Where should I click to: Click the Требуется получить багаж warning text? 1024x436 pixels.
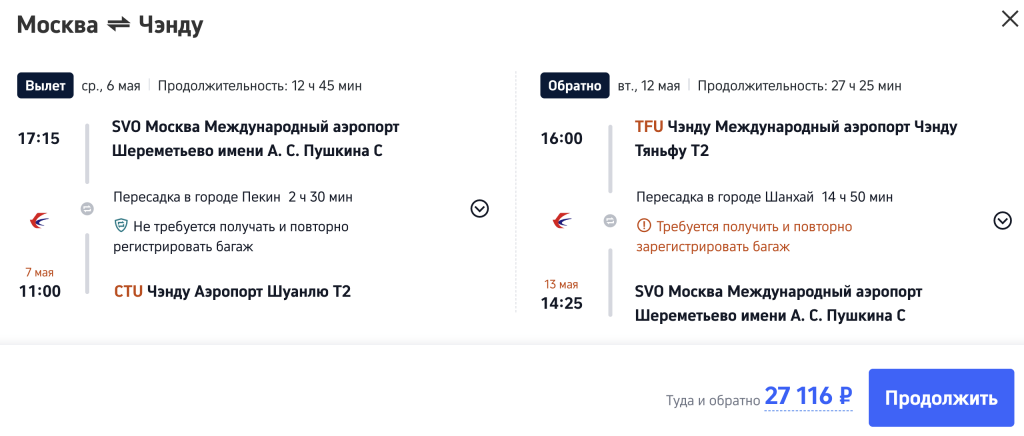tap(744, 236)
